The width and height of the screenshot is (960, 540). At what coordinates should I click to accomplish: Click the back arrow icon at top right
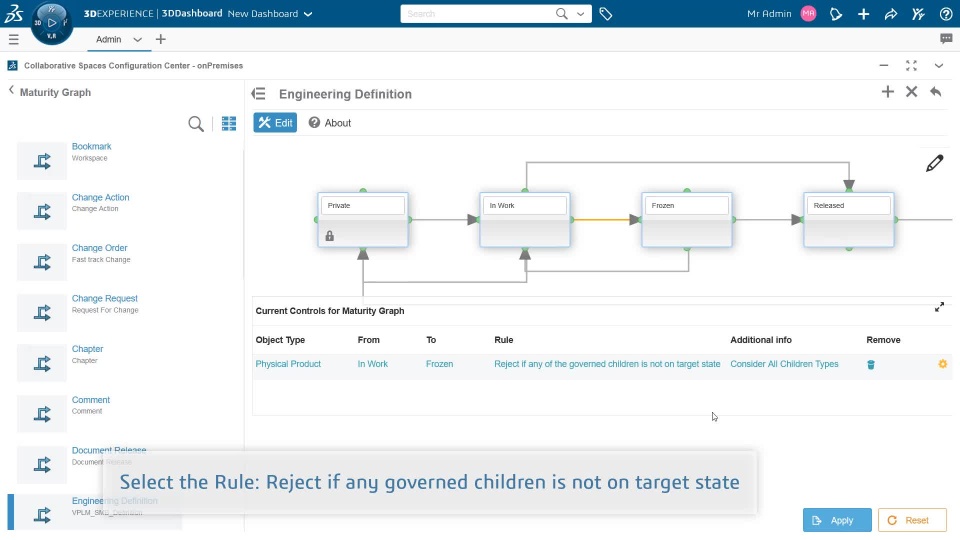(936, 92)
